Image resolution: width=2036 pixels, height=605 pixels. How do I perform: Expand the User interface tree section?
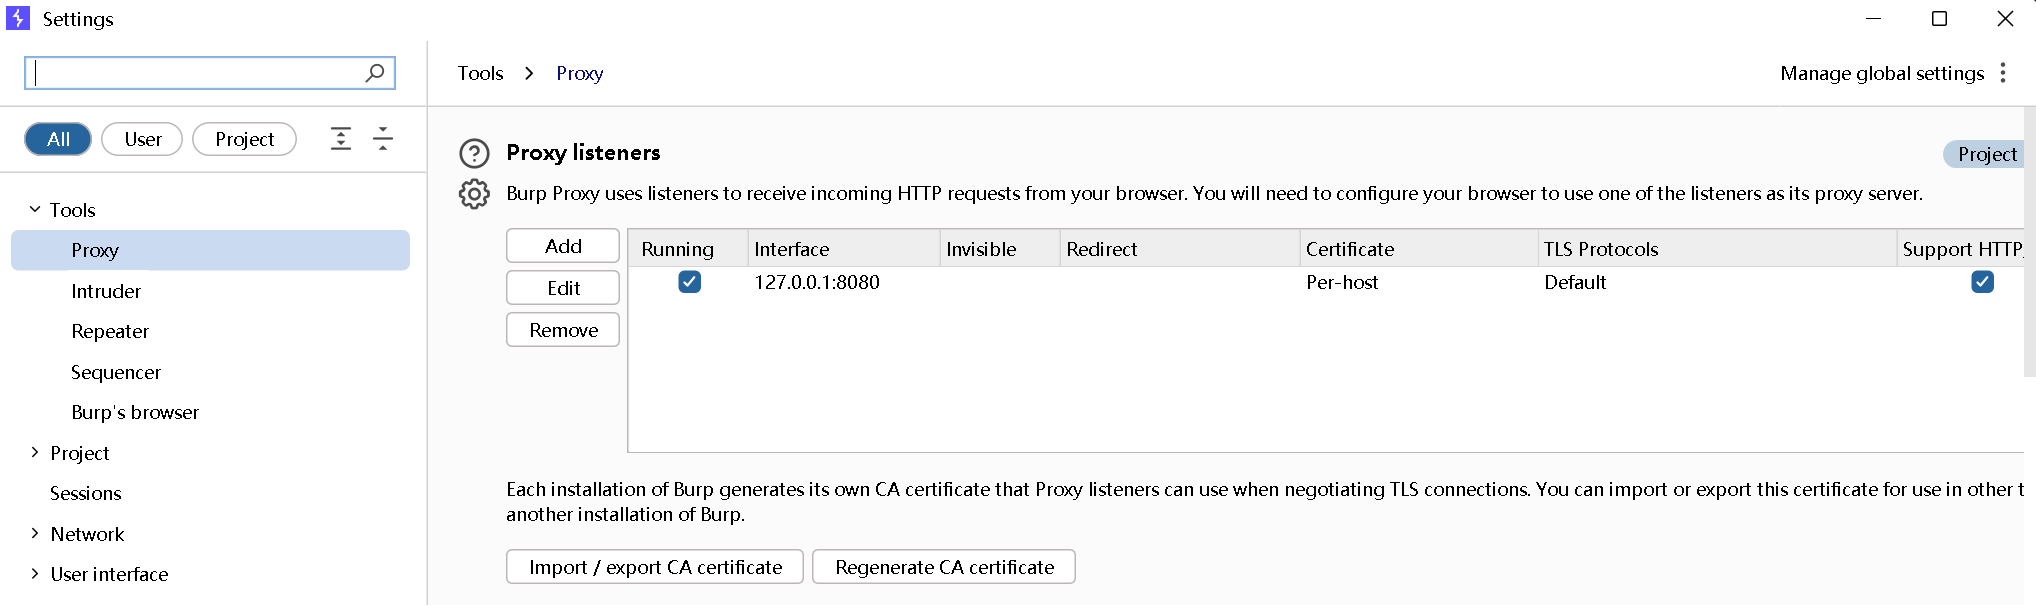35,573
